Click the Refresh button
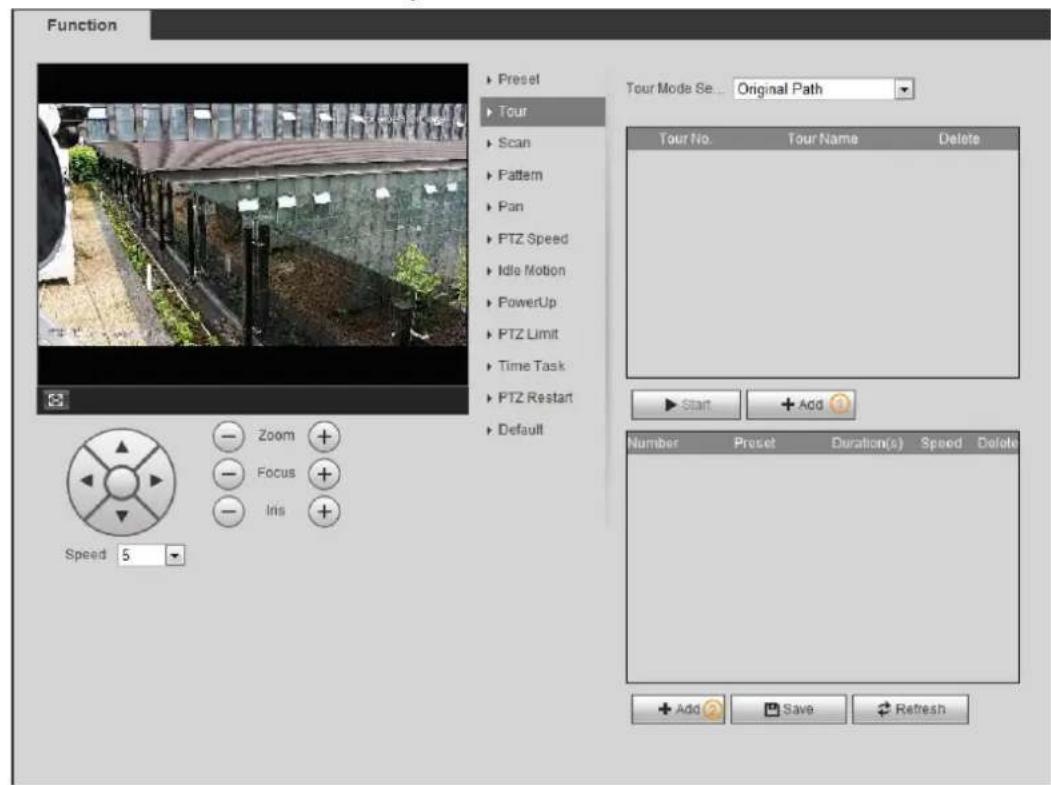The width and height of the screenshot is (1051, 785). click(910, 709)
